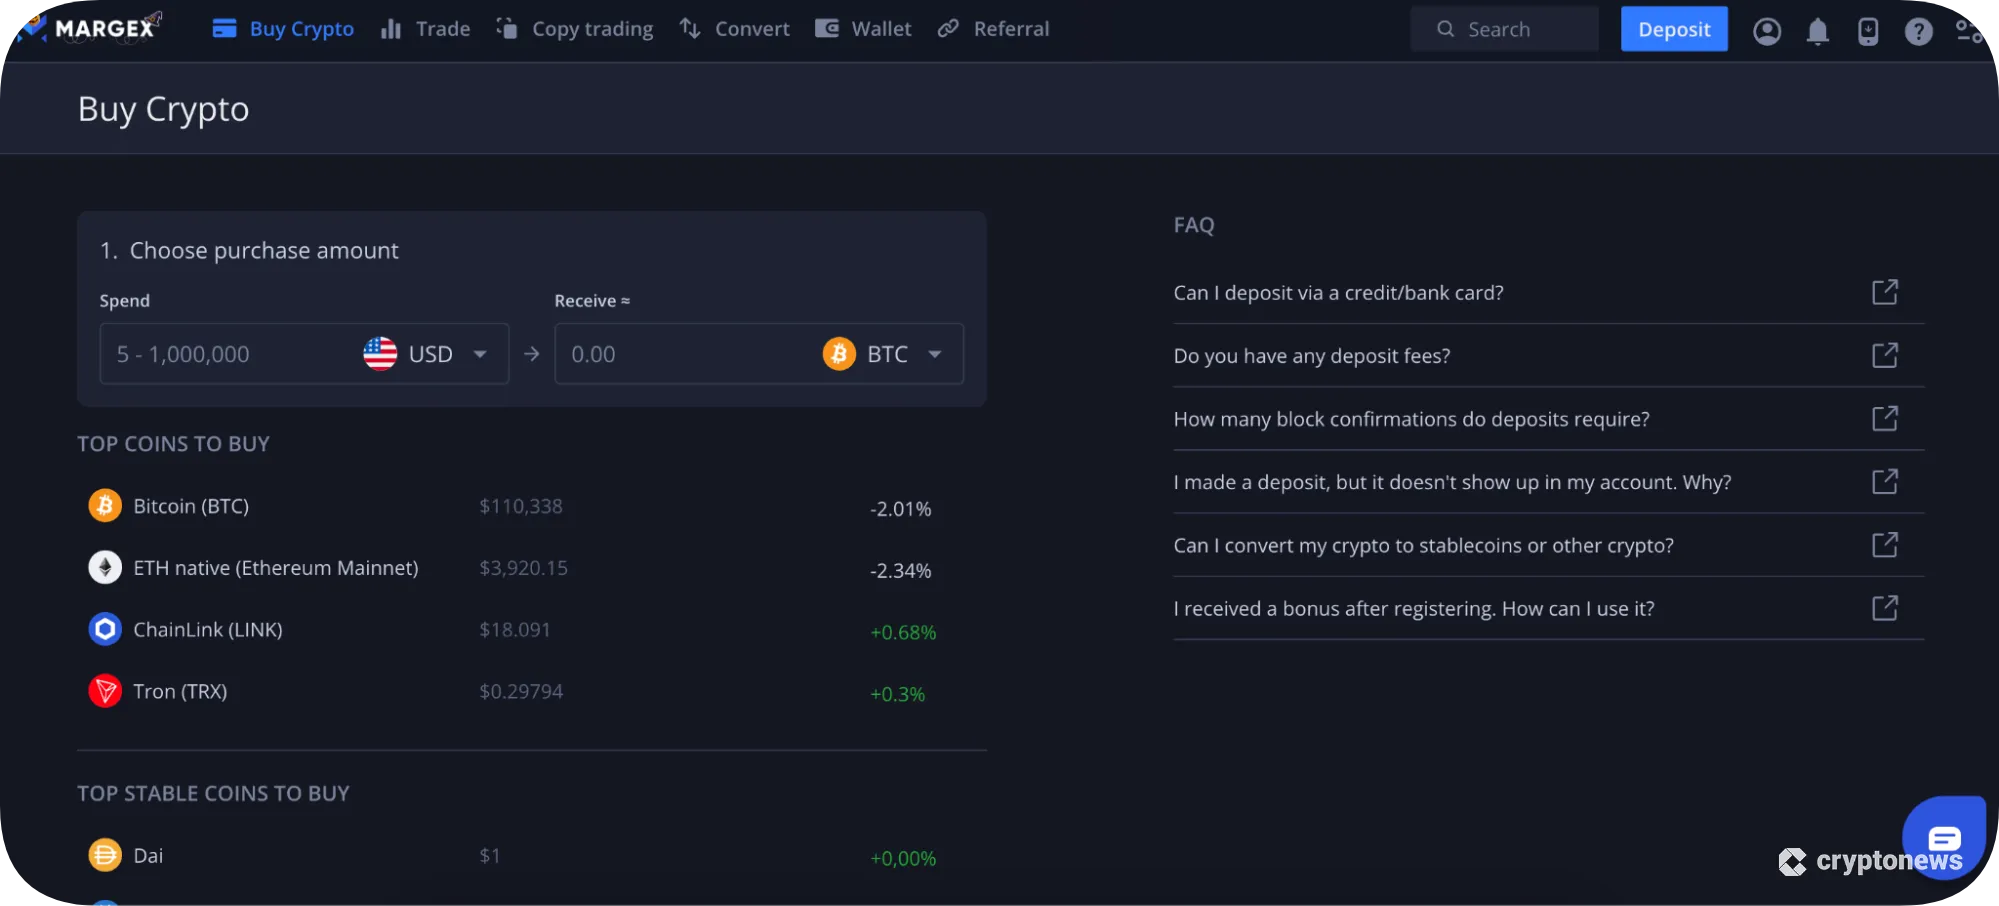The height and width of the screenshot is (906, 1999).
Task: Open the mobile app download icon
Action: coord(1867,31)
